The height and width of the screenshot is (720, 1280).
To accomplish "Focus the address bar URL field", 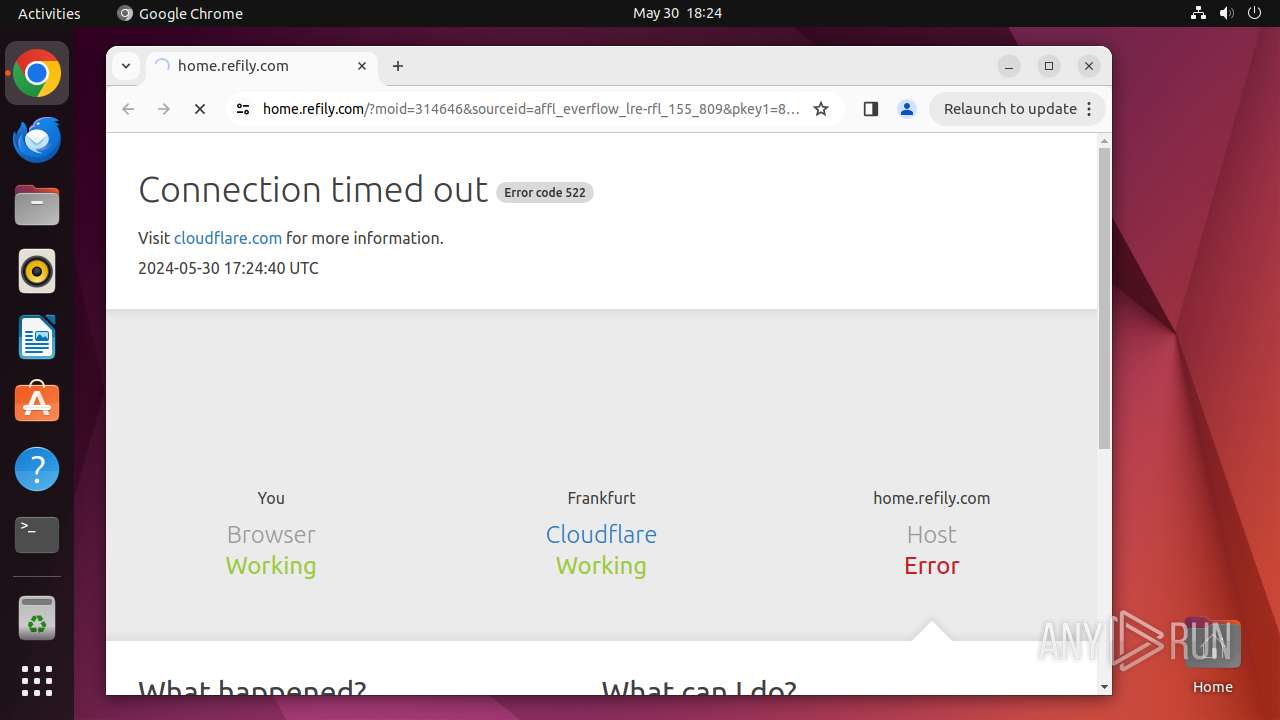I will click(530, 109).
